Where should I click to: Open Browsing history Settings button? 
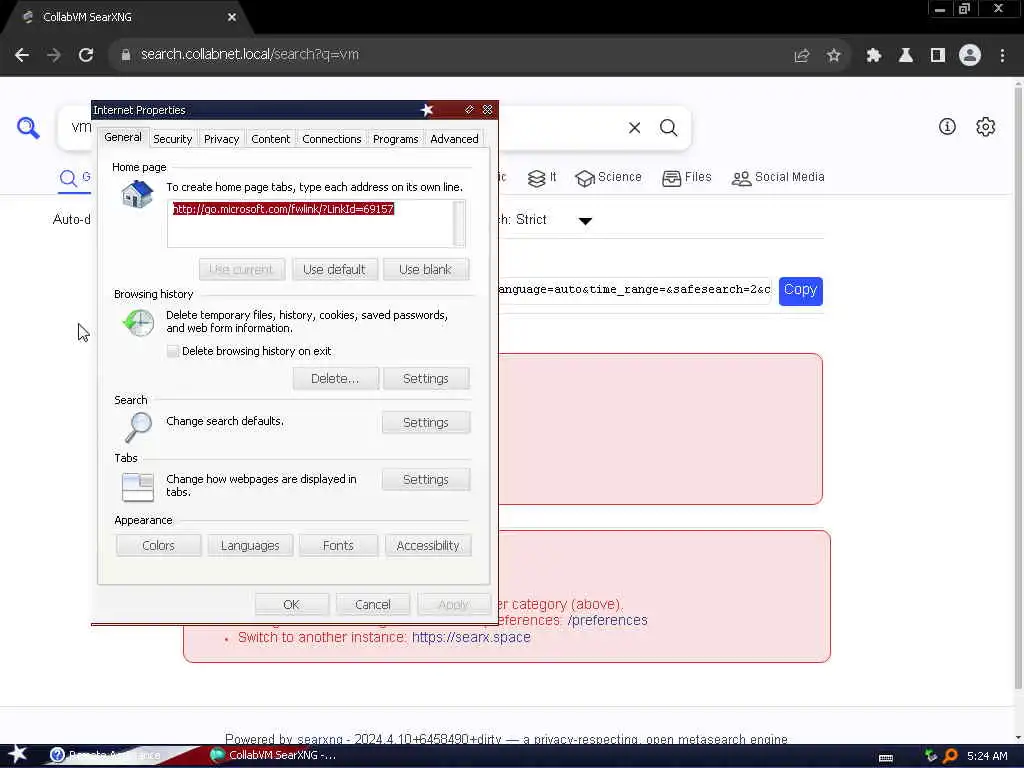(x=426, y=379)
